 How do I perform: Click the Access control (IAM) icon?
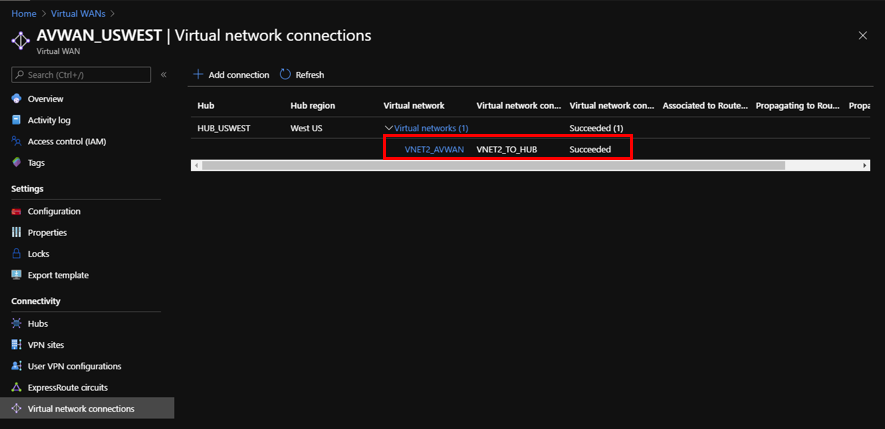click(16, 142)
